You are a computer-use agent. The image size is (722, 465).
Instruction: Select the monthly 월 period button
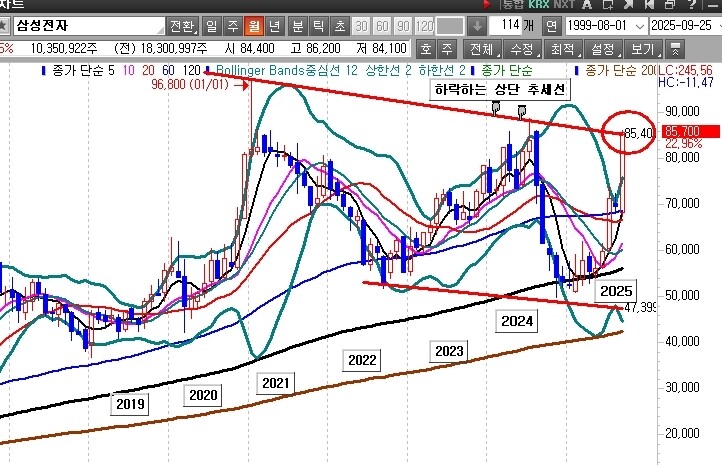254,26
